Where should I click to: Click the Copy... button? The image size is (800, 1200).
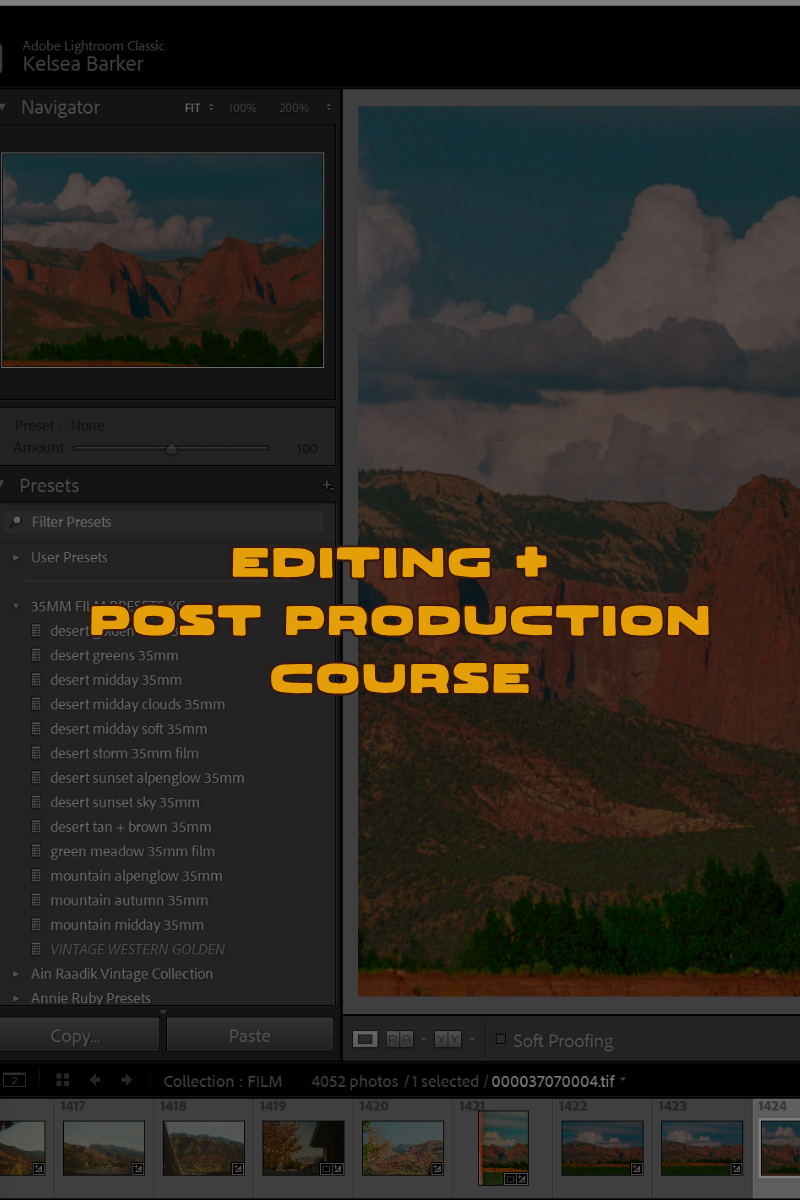[x=78, y=1036]
